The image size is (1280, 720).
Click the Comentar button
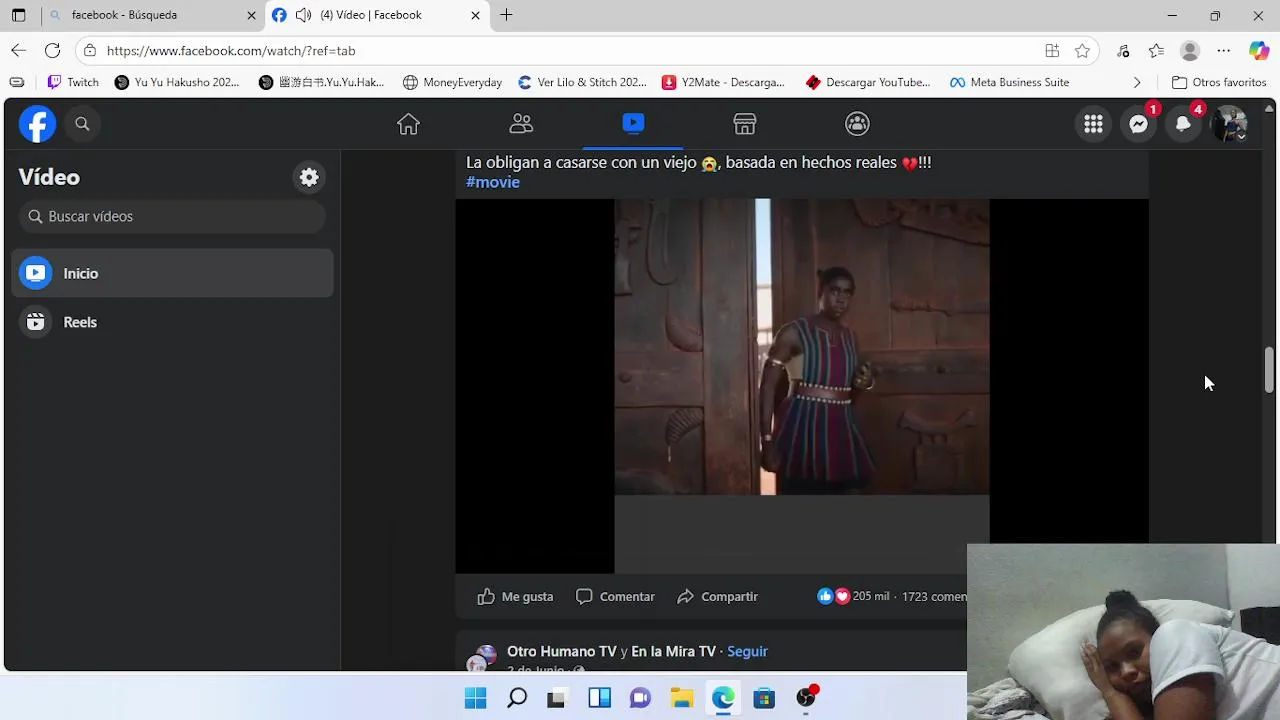point(615,596)
